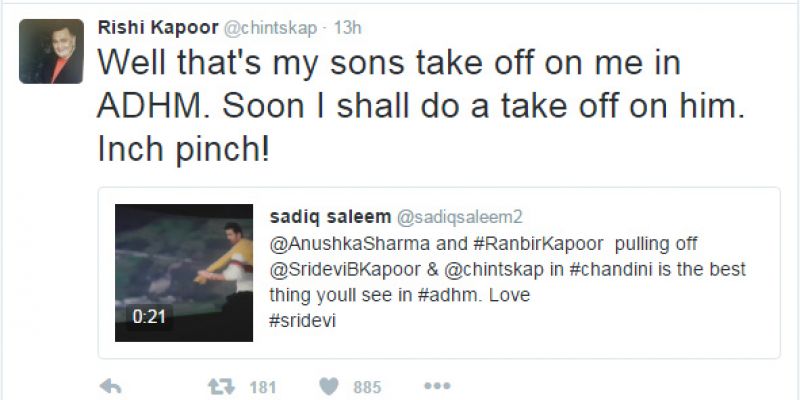Open the three-dot more options menu
Image resolution: width=800 pixels, height=400 pixels.
[437, 386]
